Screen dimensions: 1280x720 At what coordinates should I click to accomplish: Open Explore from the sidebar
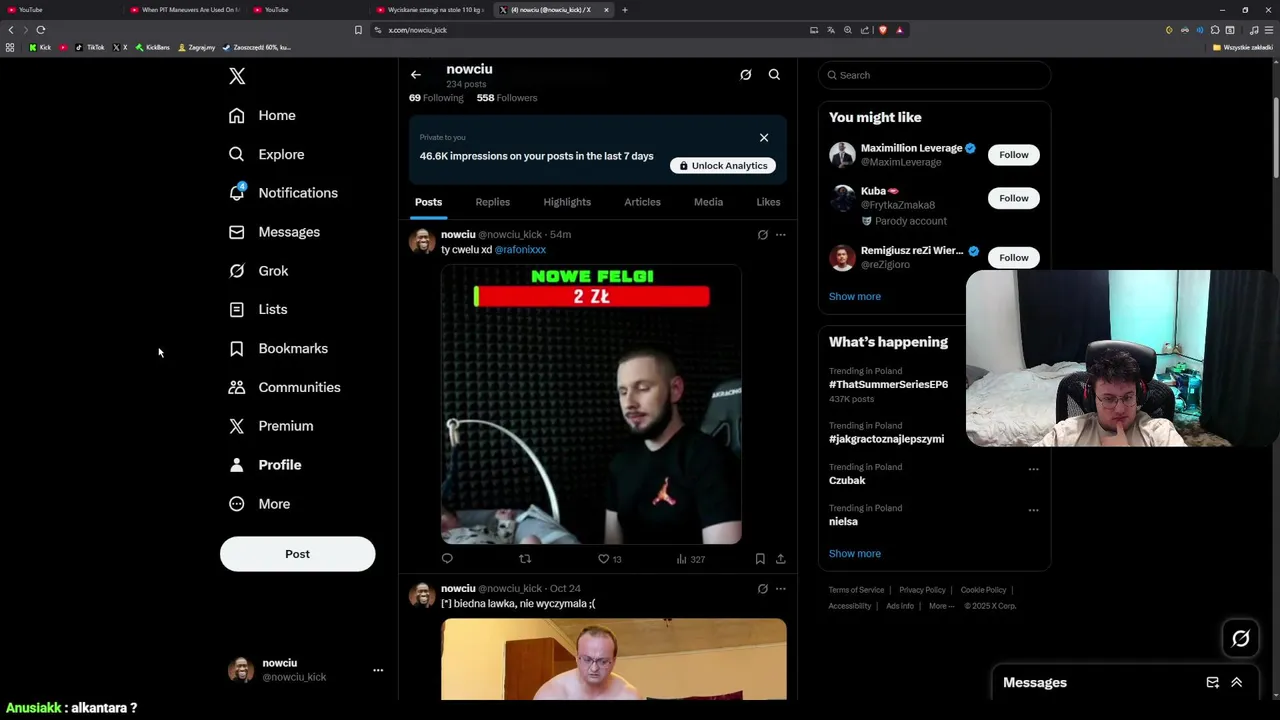click(x=266, y=154)
